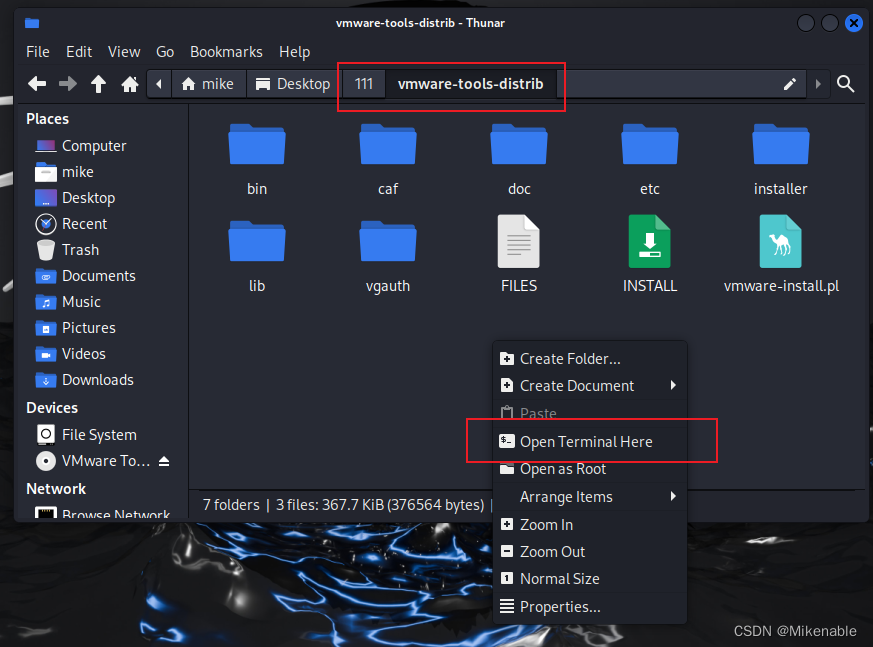Open the File menu
The image size is (873, 647).
pyautogui.click(x=38, y=52)
